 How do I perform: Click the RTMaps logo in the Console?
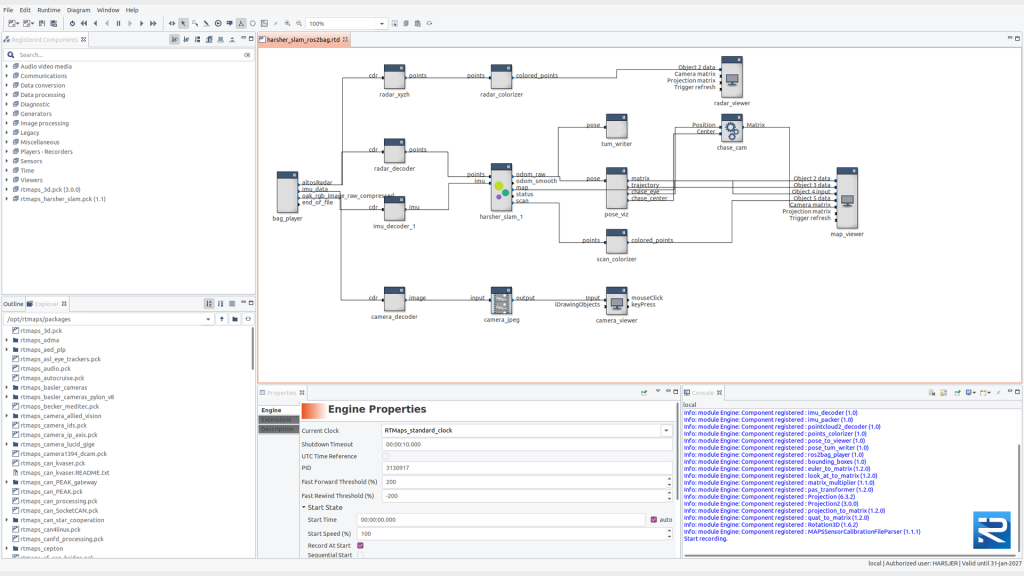(991, 530)
